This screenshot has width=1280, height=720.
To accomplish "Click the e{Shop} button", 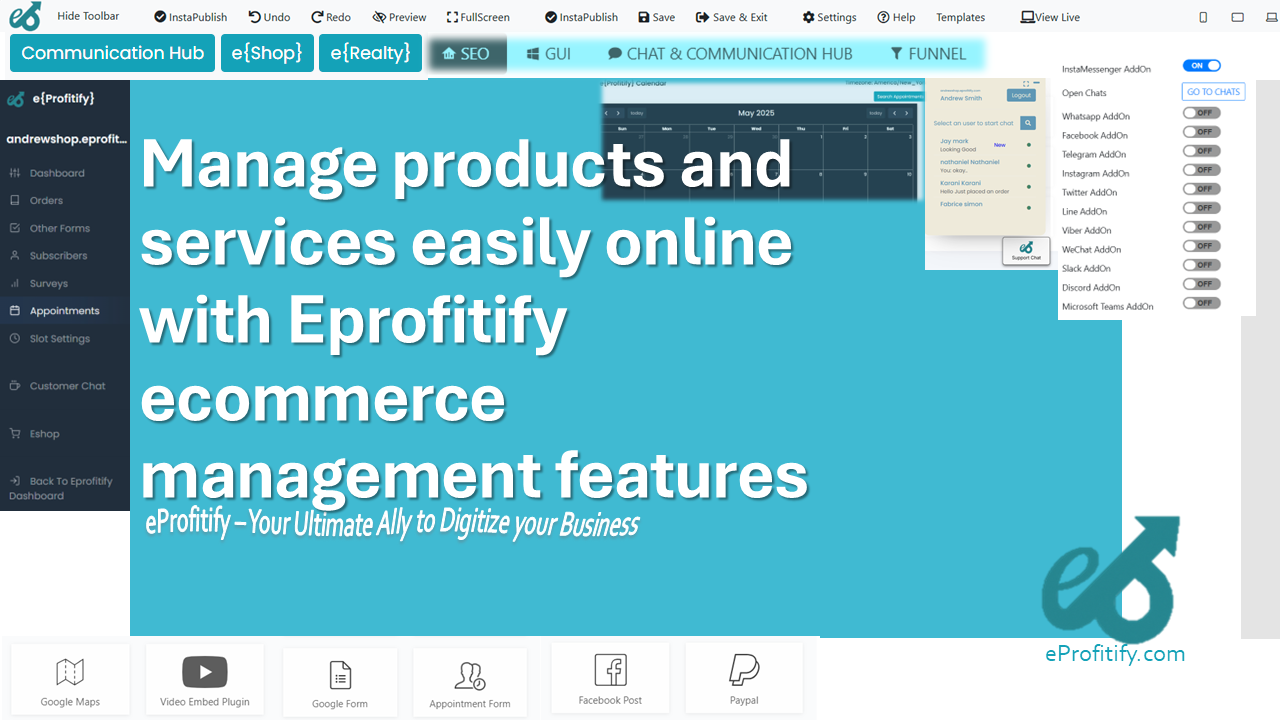I will (x=267, y=53).
